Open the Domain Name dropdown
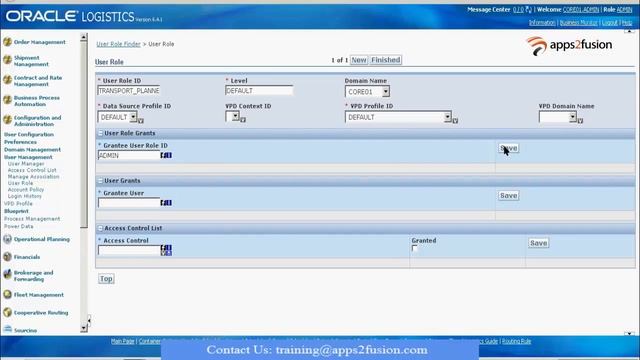The image size is (640, 360). click(385, 91)
